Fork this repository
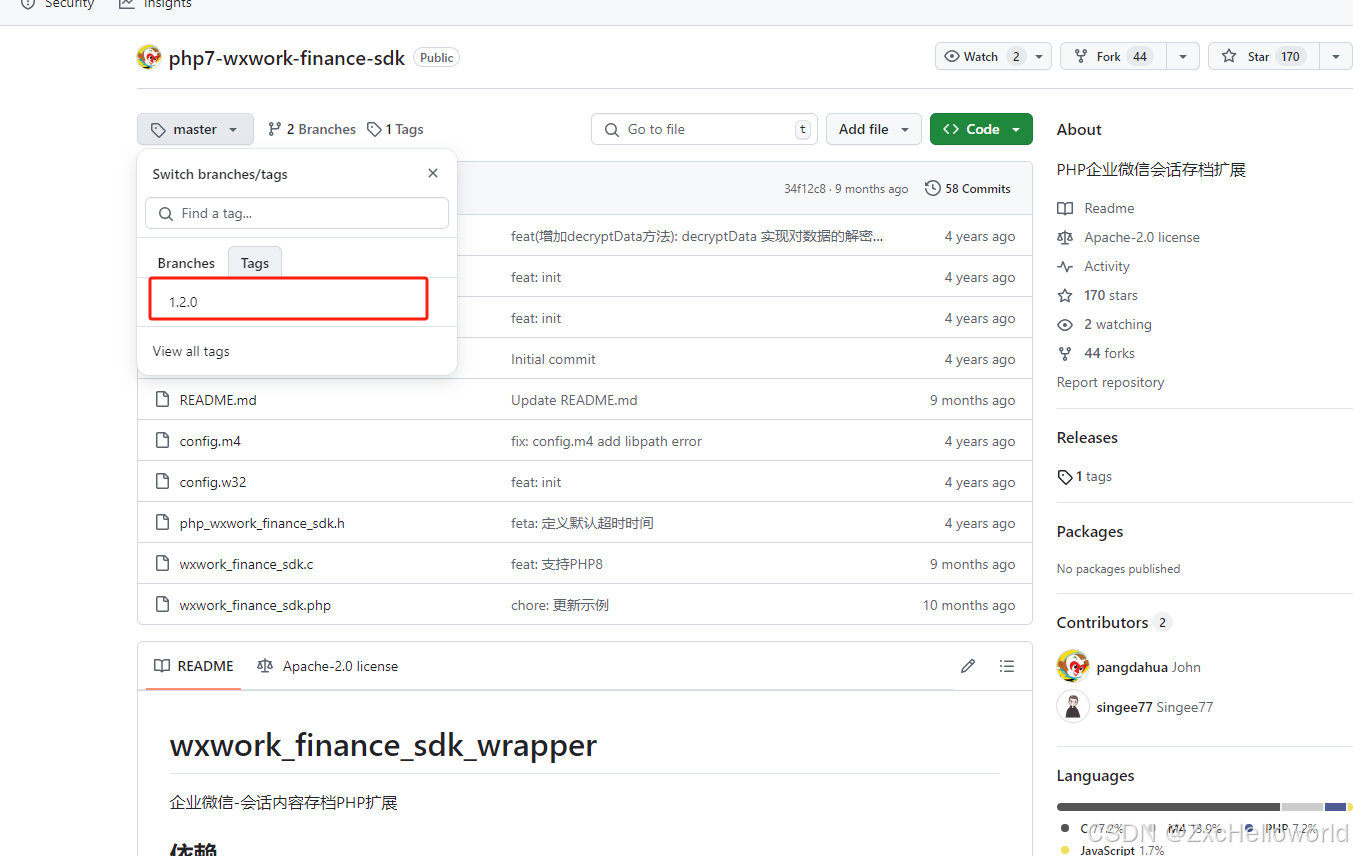Image resolution: width=1353 pixels, height=856 pixels. 1113,57
